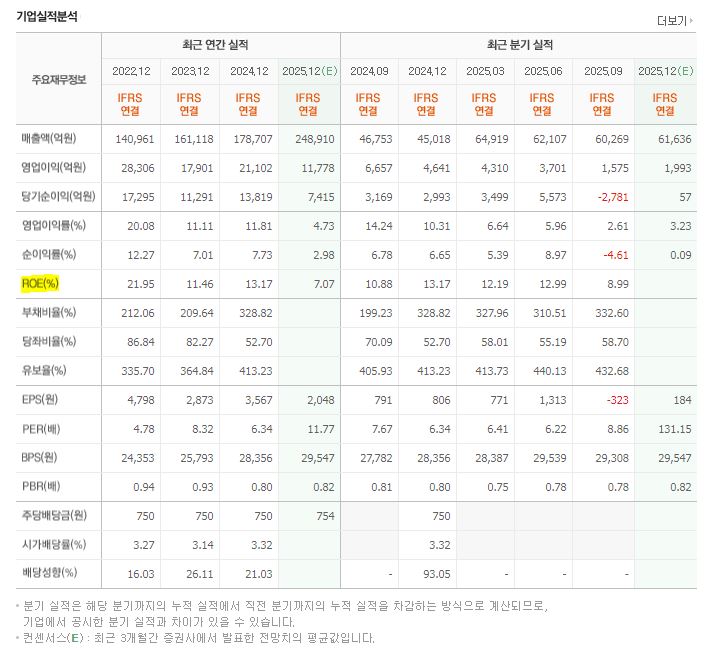Viewport: 712px width, 650px height.
Task: Click the EPS(원) row label
Action: (40, 400)
